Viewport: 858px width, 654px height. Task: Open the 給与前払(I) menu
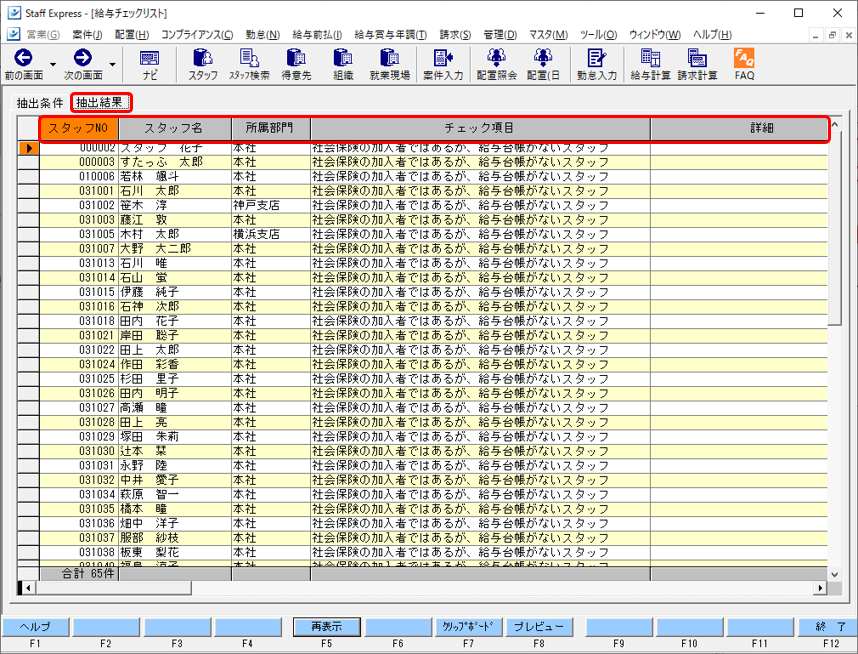[317, 34]
